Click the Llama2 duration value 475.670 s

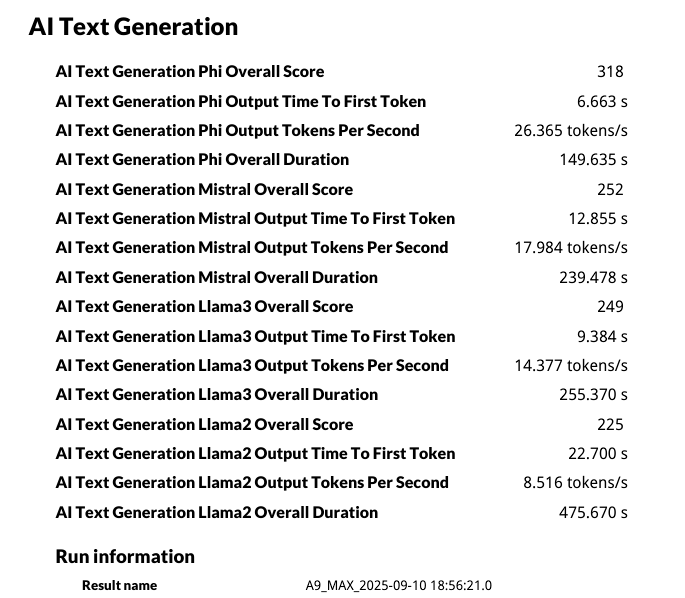[593, 512]
